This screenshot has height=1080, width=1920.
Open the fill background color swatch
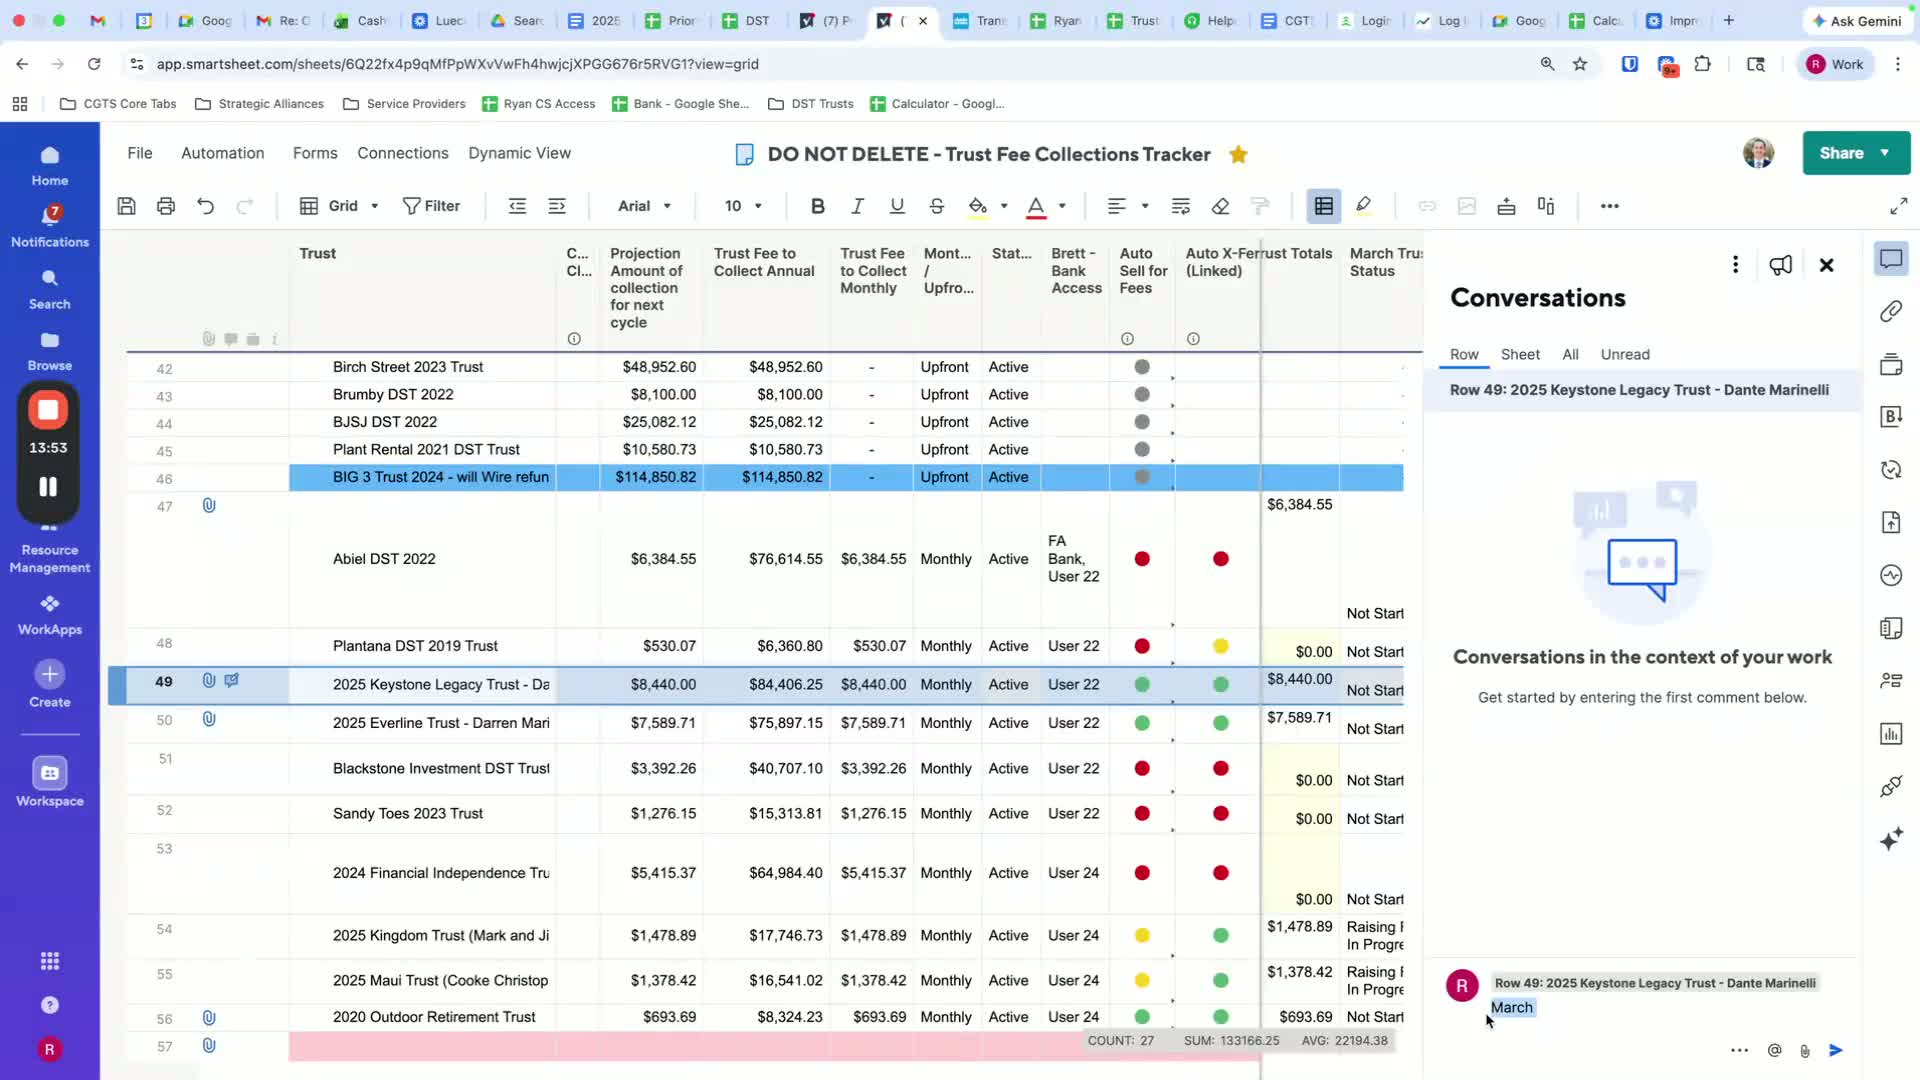[x=978, y=206]
